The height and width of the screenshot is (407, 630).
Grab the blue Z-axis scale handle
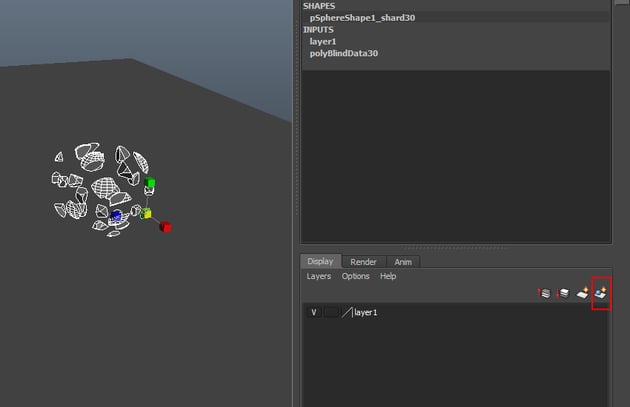pos(116,216)
